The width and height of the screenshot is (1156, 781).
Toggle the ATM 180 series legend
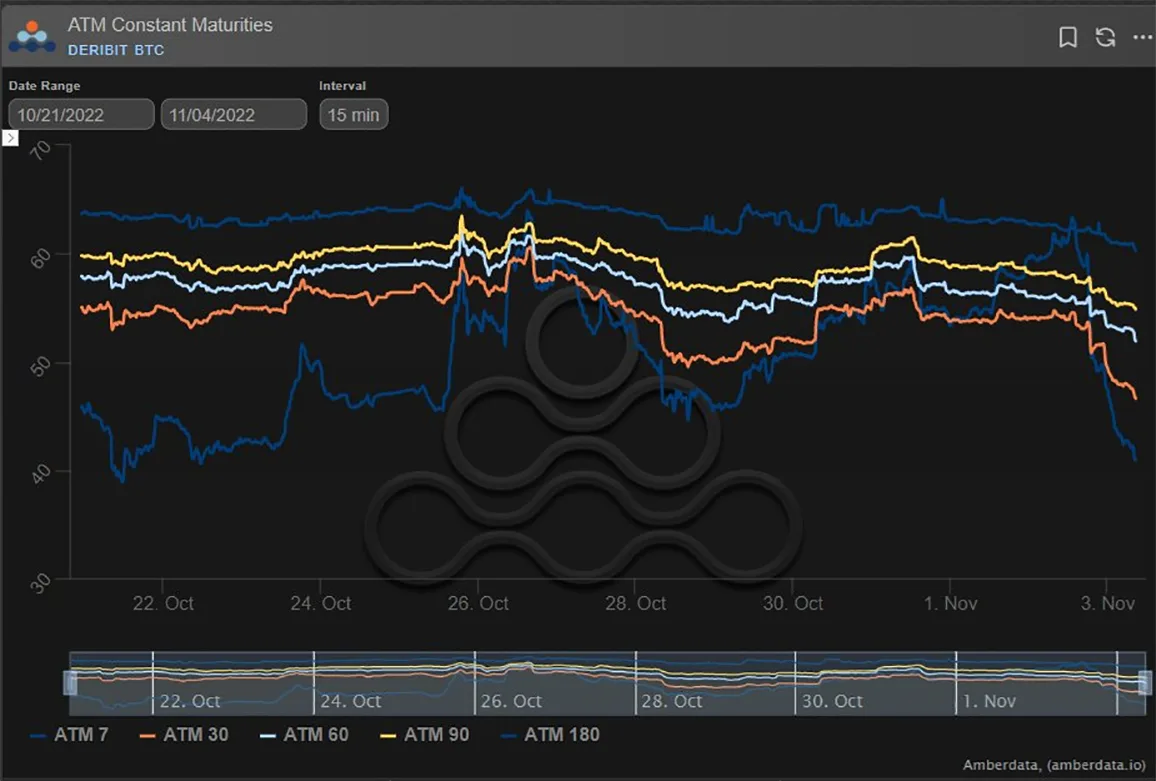pyautogui.click(x=550, y=735)
